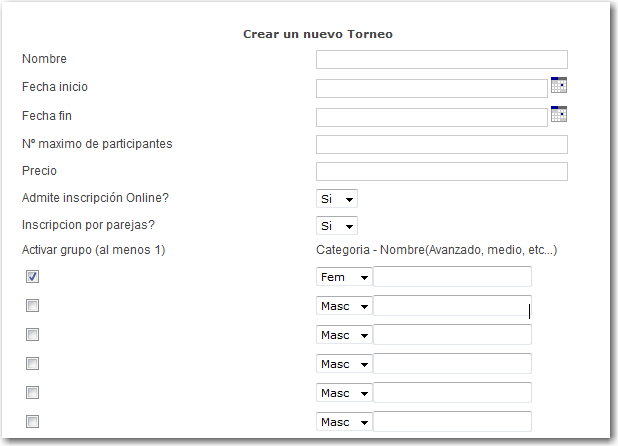Click the group name field beside Fem
The height and width of the screenshot is (446, 618).
click(x=452, y=277)
